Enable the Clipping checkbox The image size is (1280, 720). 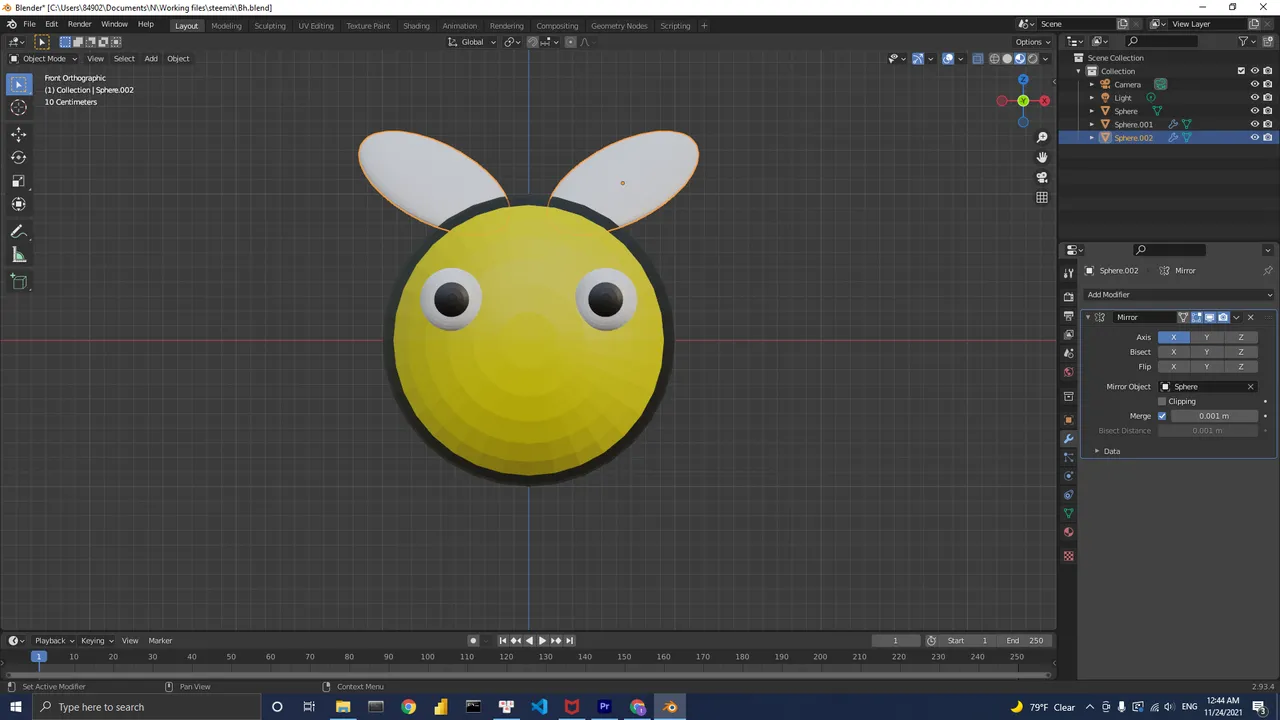(1162, 401)
